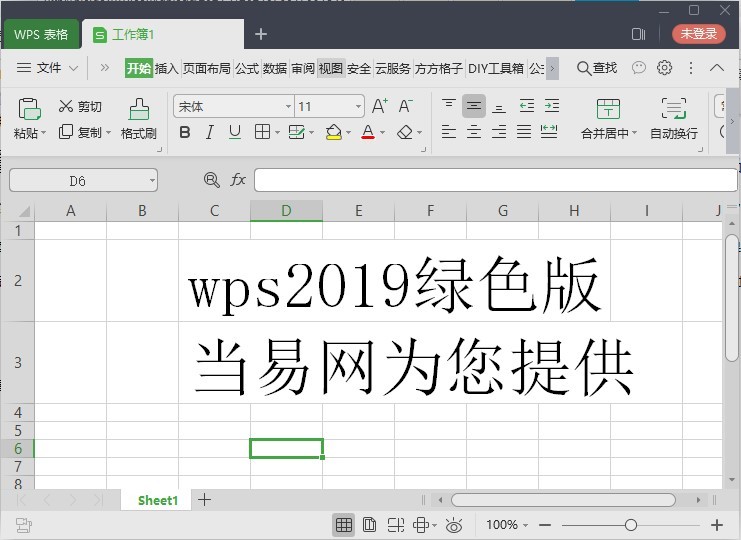Click the Format Painter (格式刷) icon
The height and width of the screenshot is (540, 741).
[x=138, y=109]
